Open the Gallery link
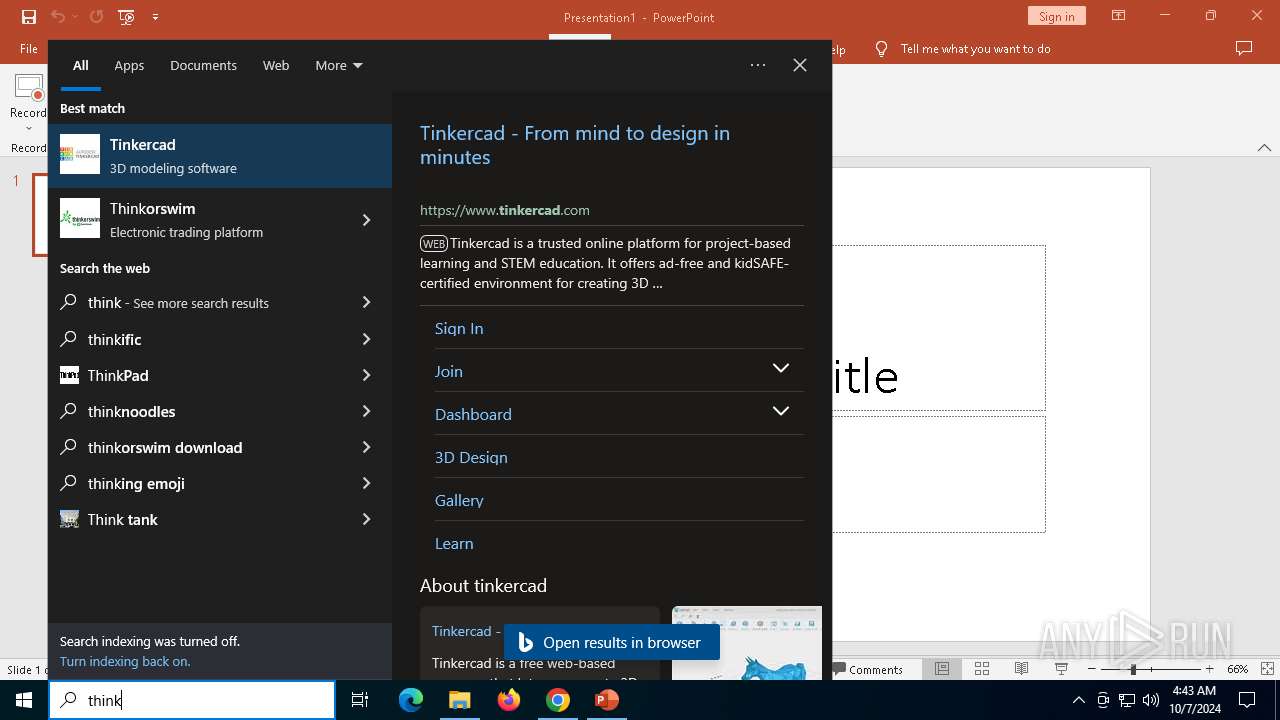 tap(459, 500)
